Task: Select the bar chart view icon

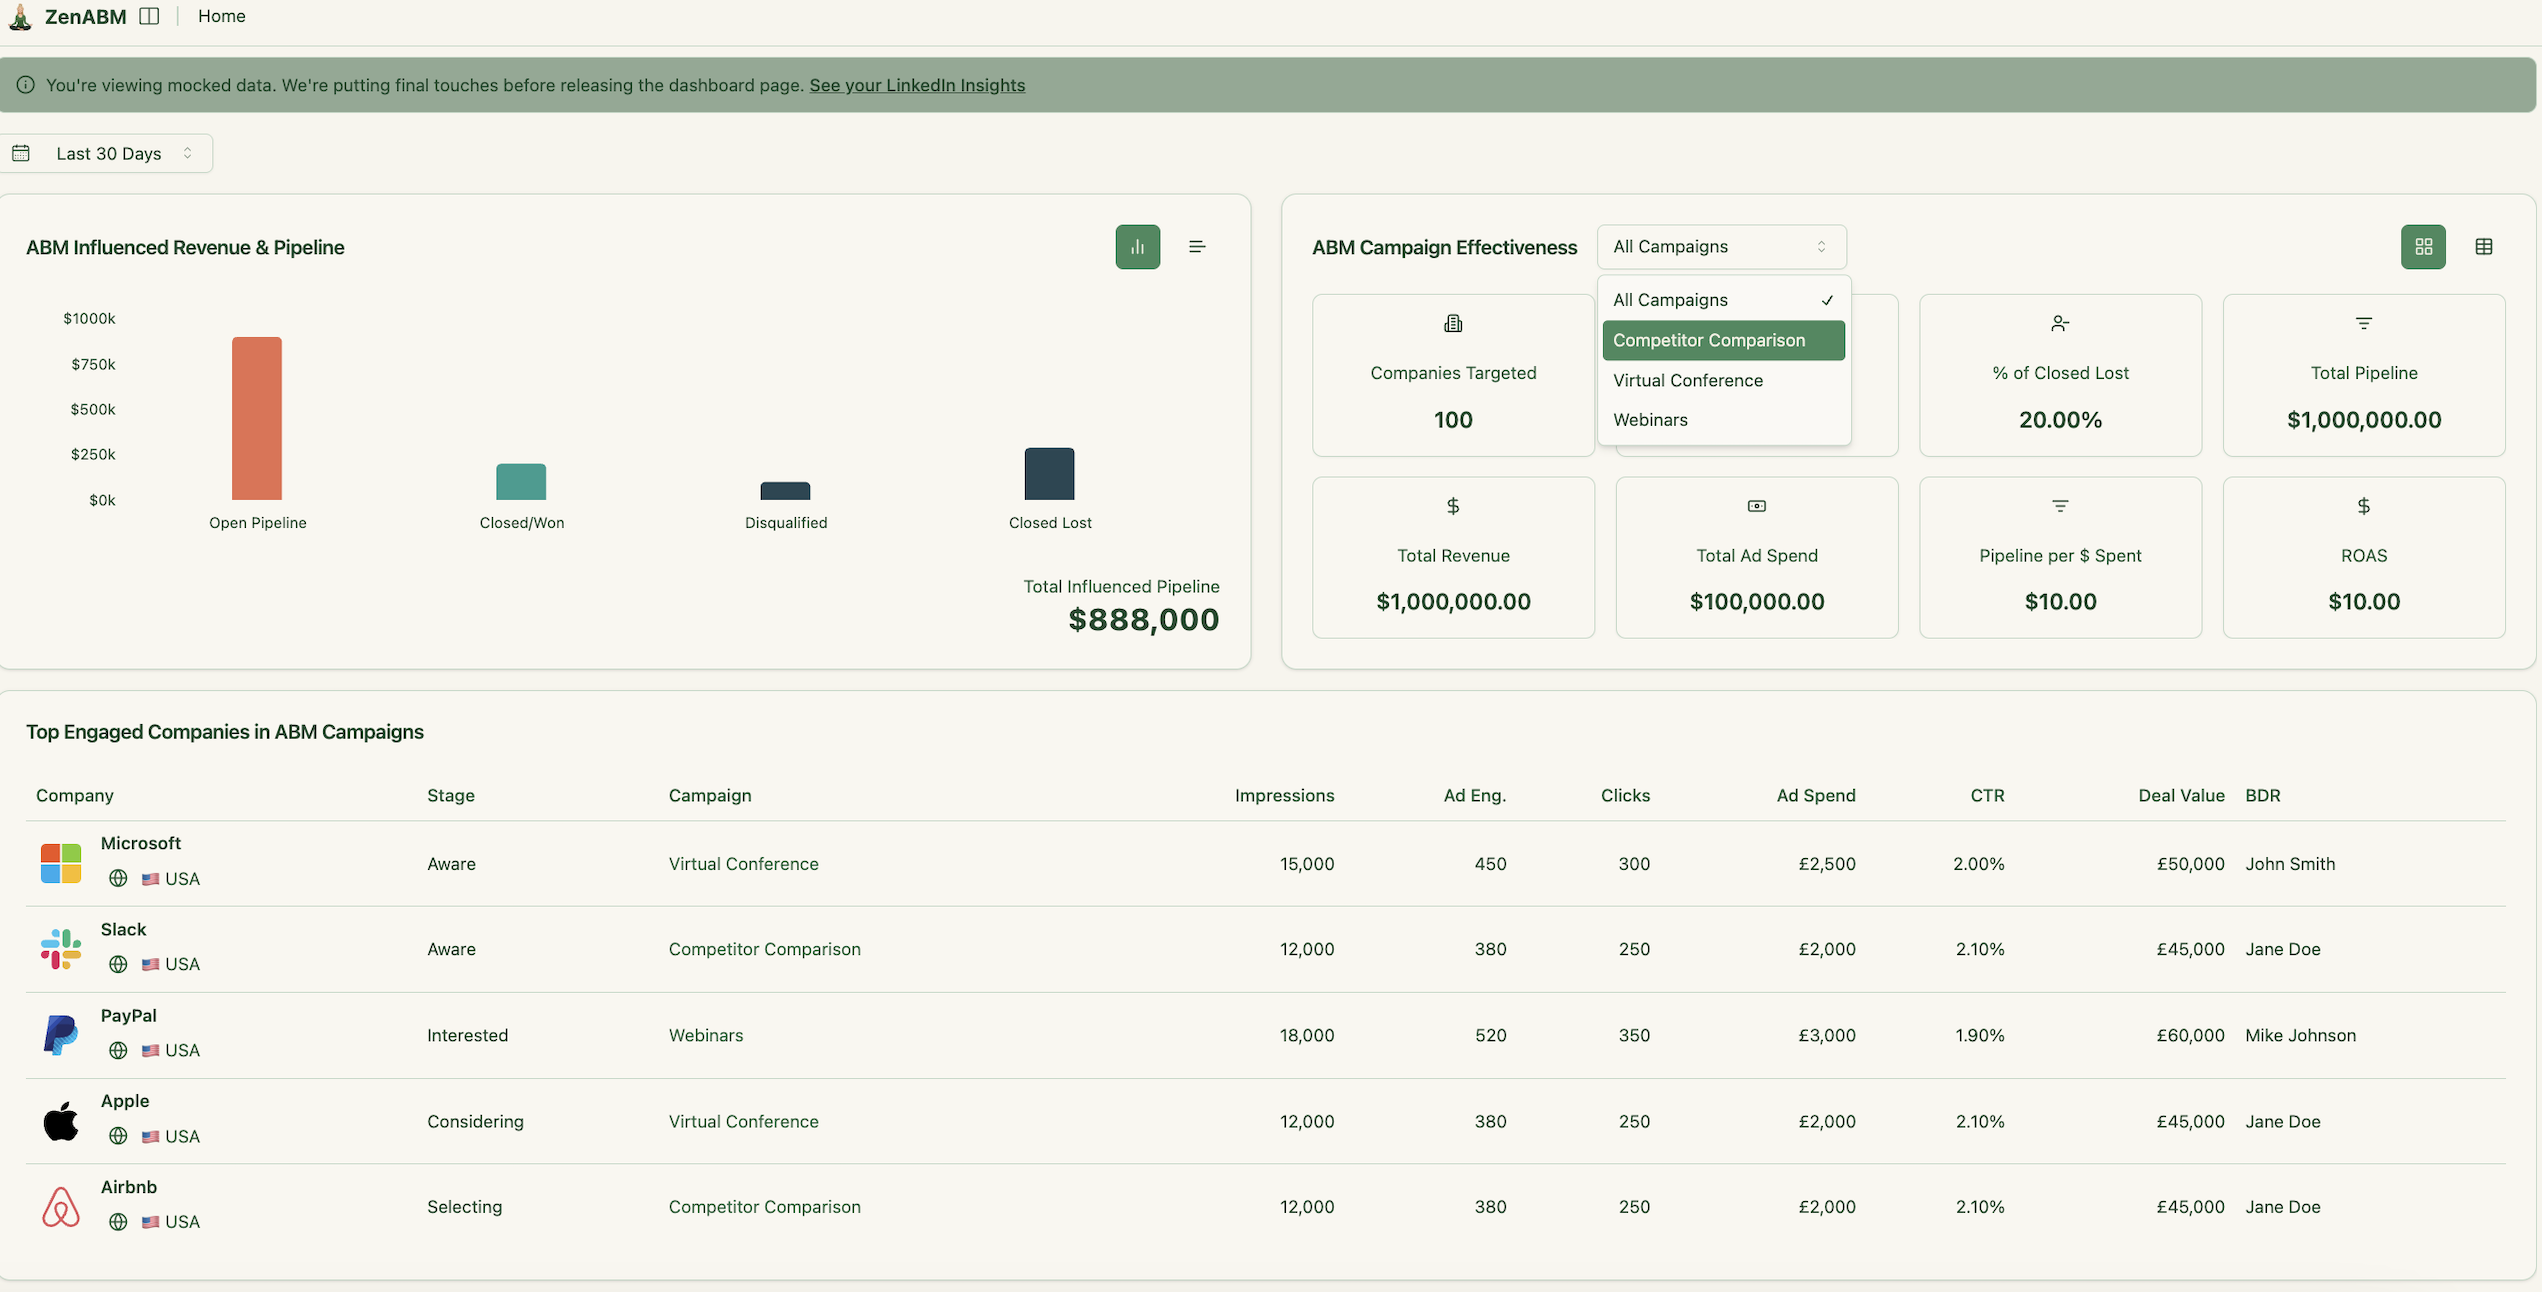Action: click(x=1137, y=246)
